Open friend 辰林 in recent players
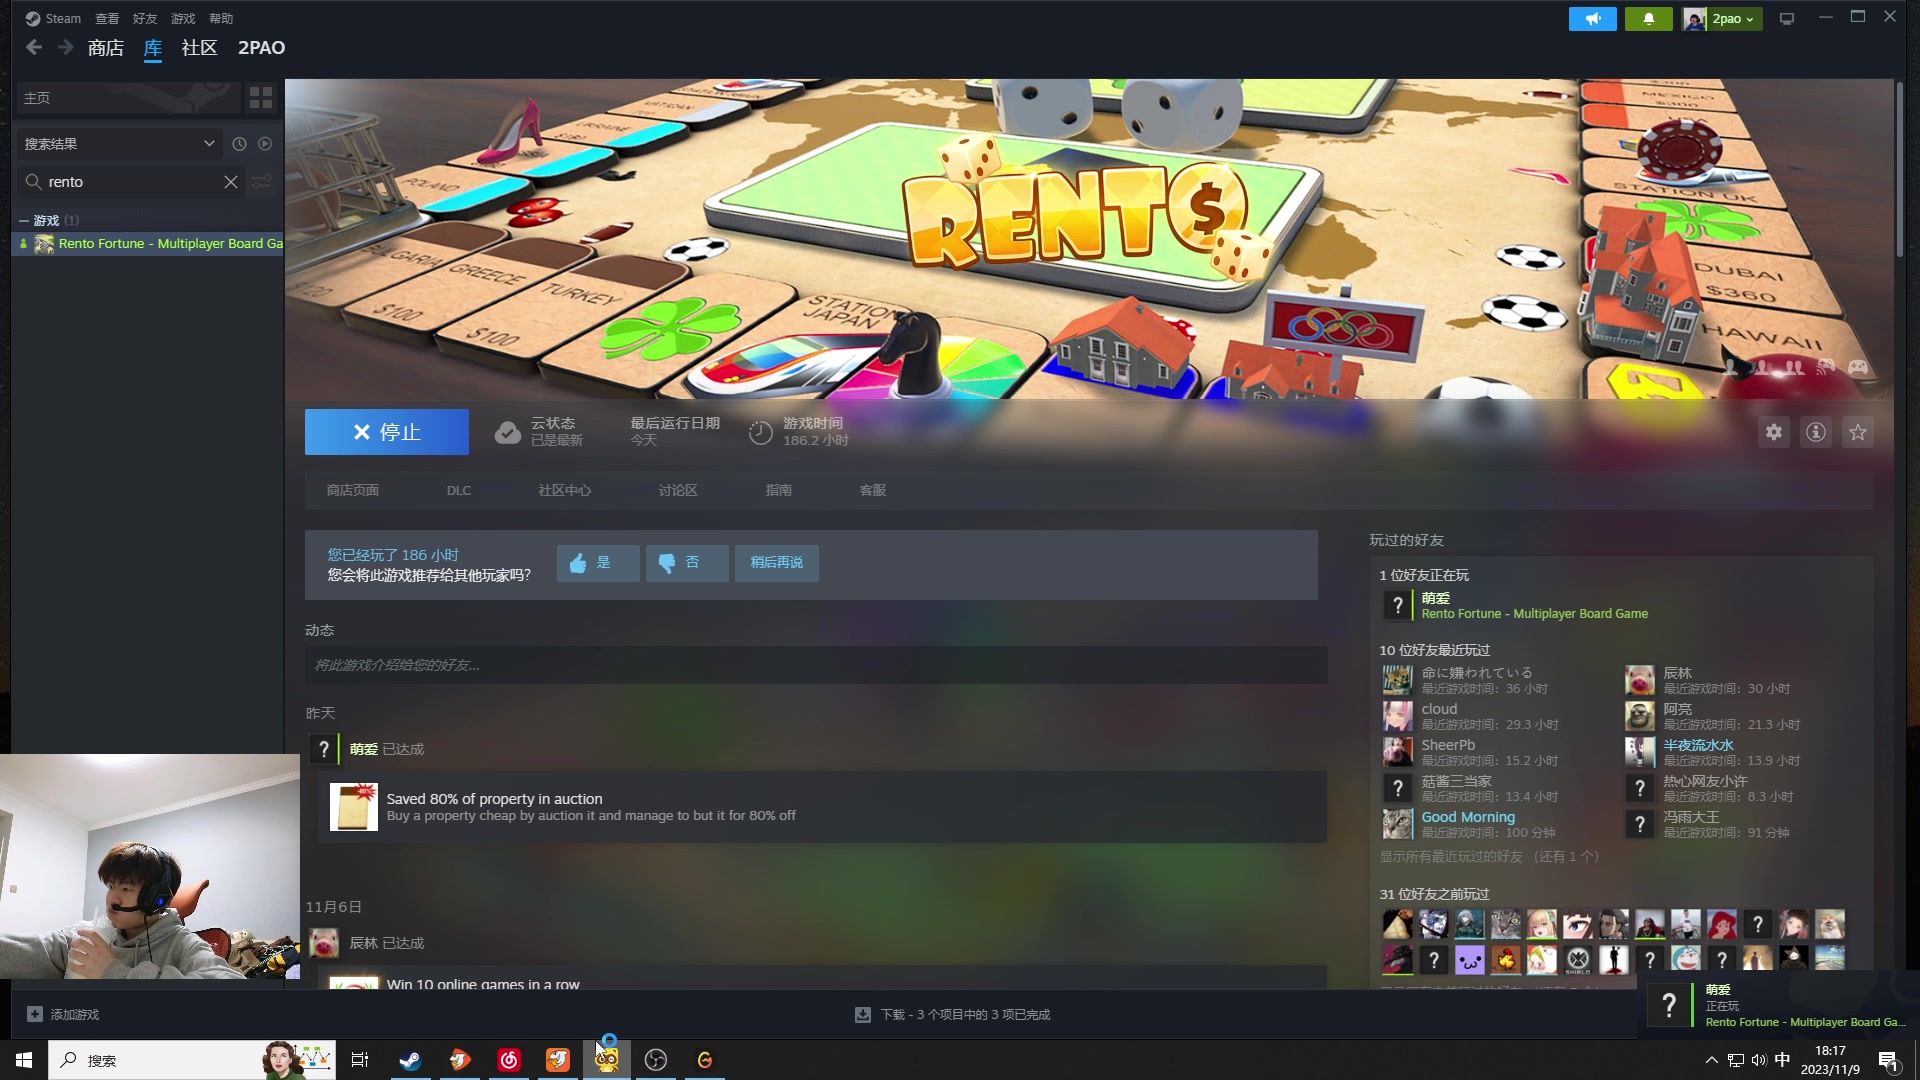This screenshot has height=1080, width=1920. [1677, 673]
